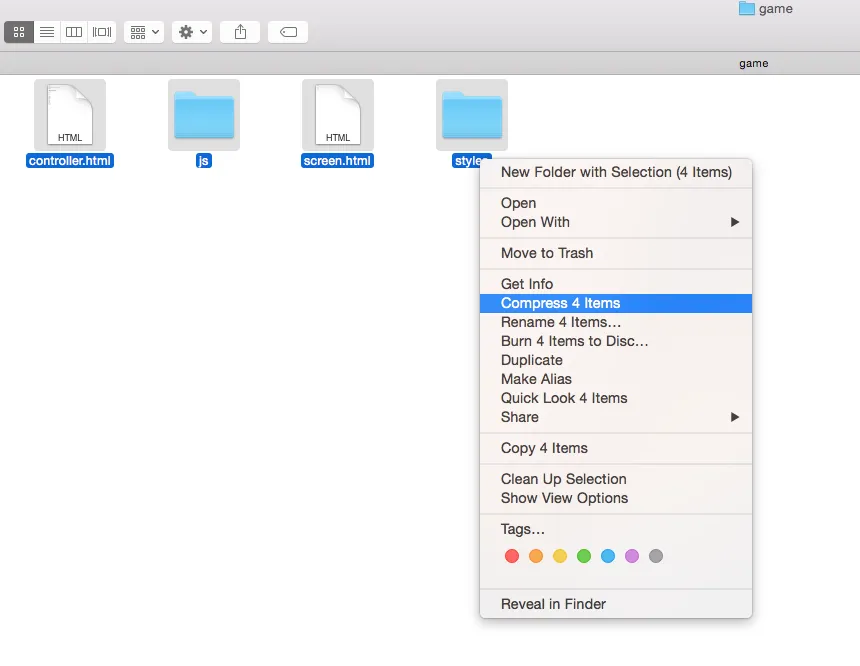Select the controller.html file icon
This screenshot has width=860, height=666.
point(70,115)
